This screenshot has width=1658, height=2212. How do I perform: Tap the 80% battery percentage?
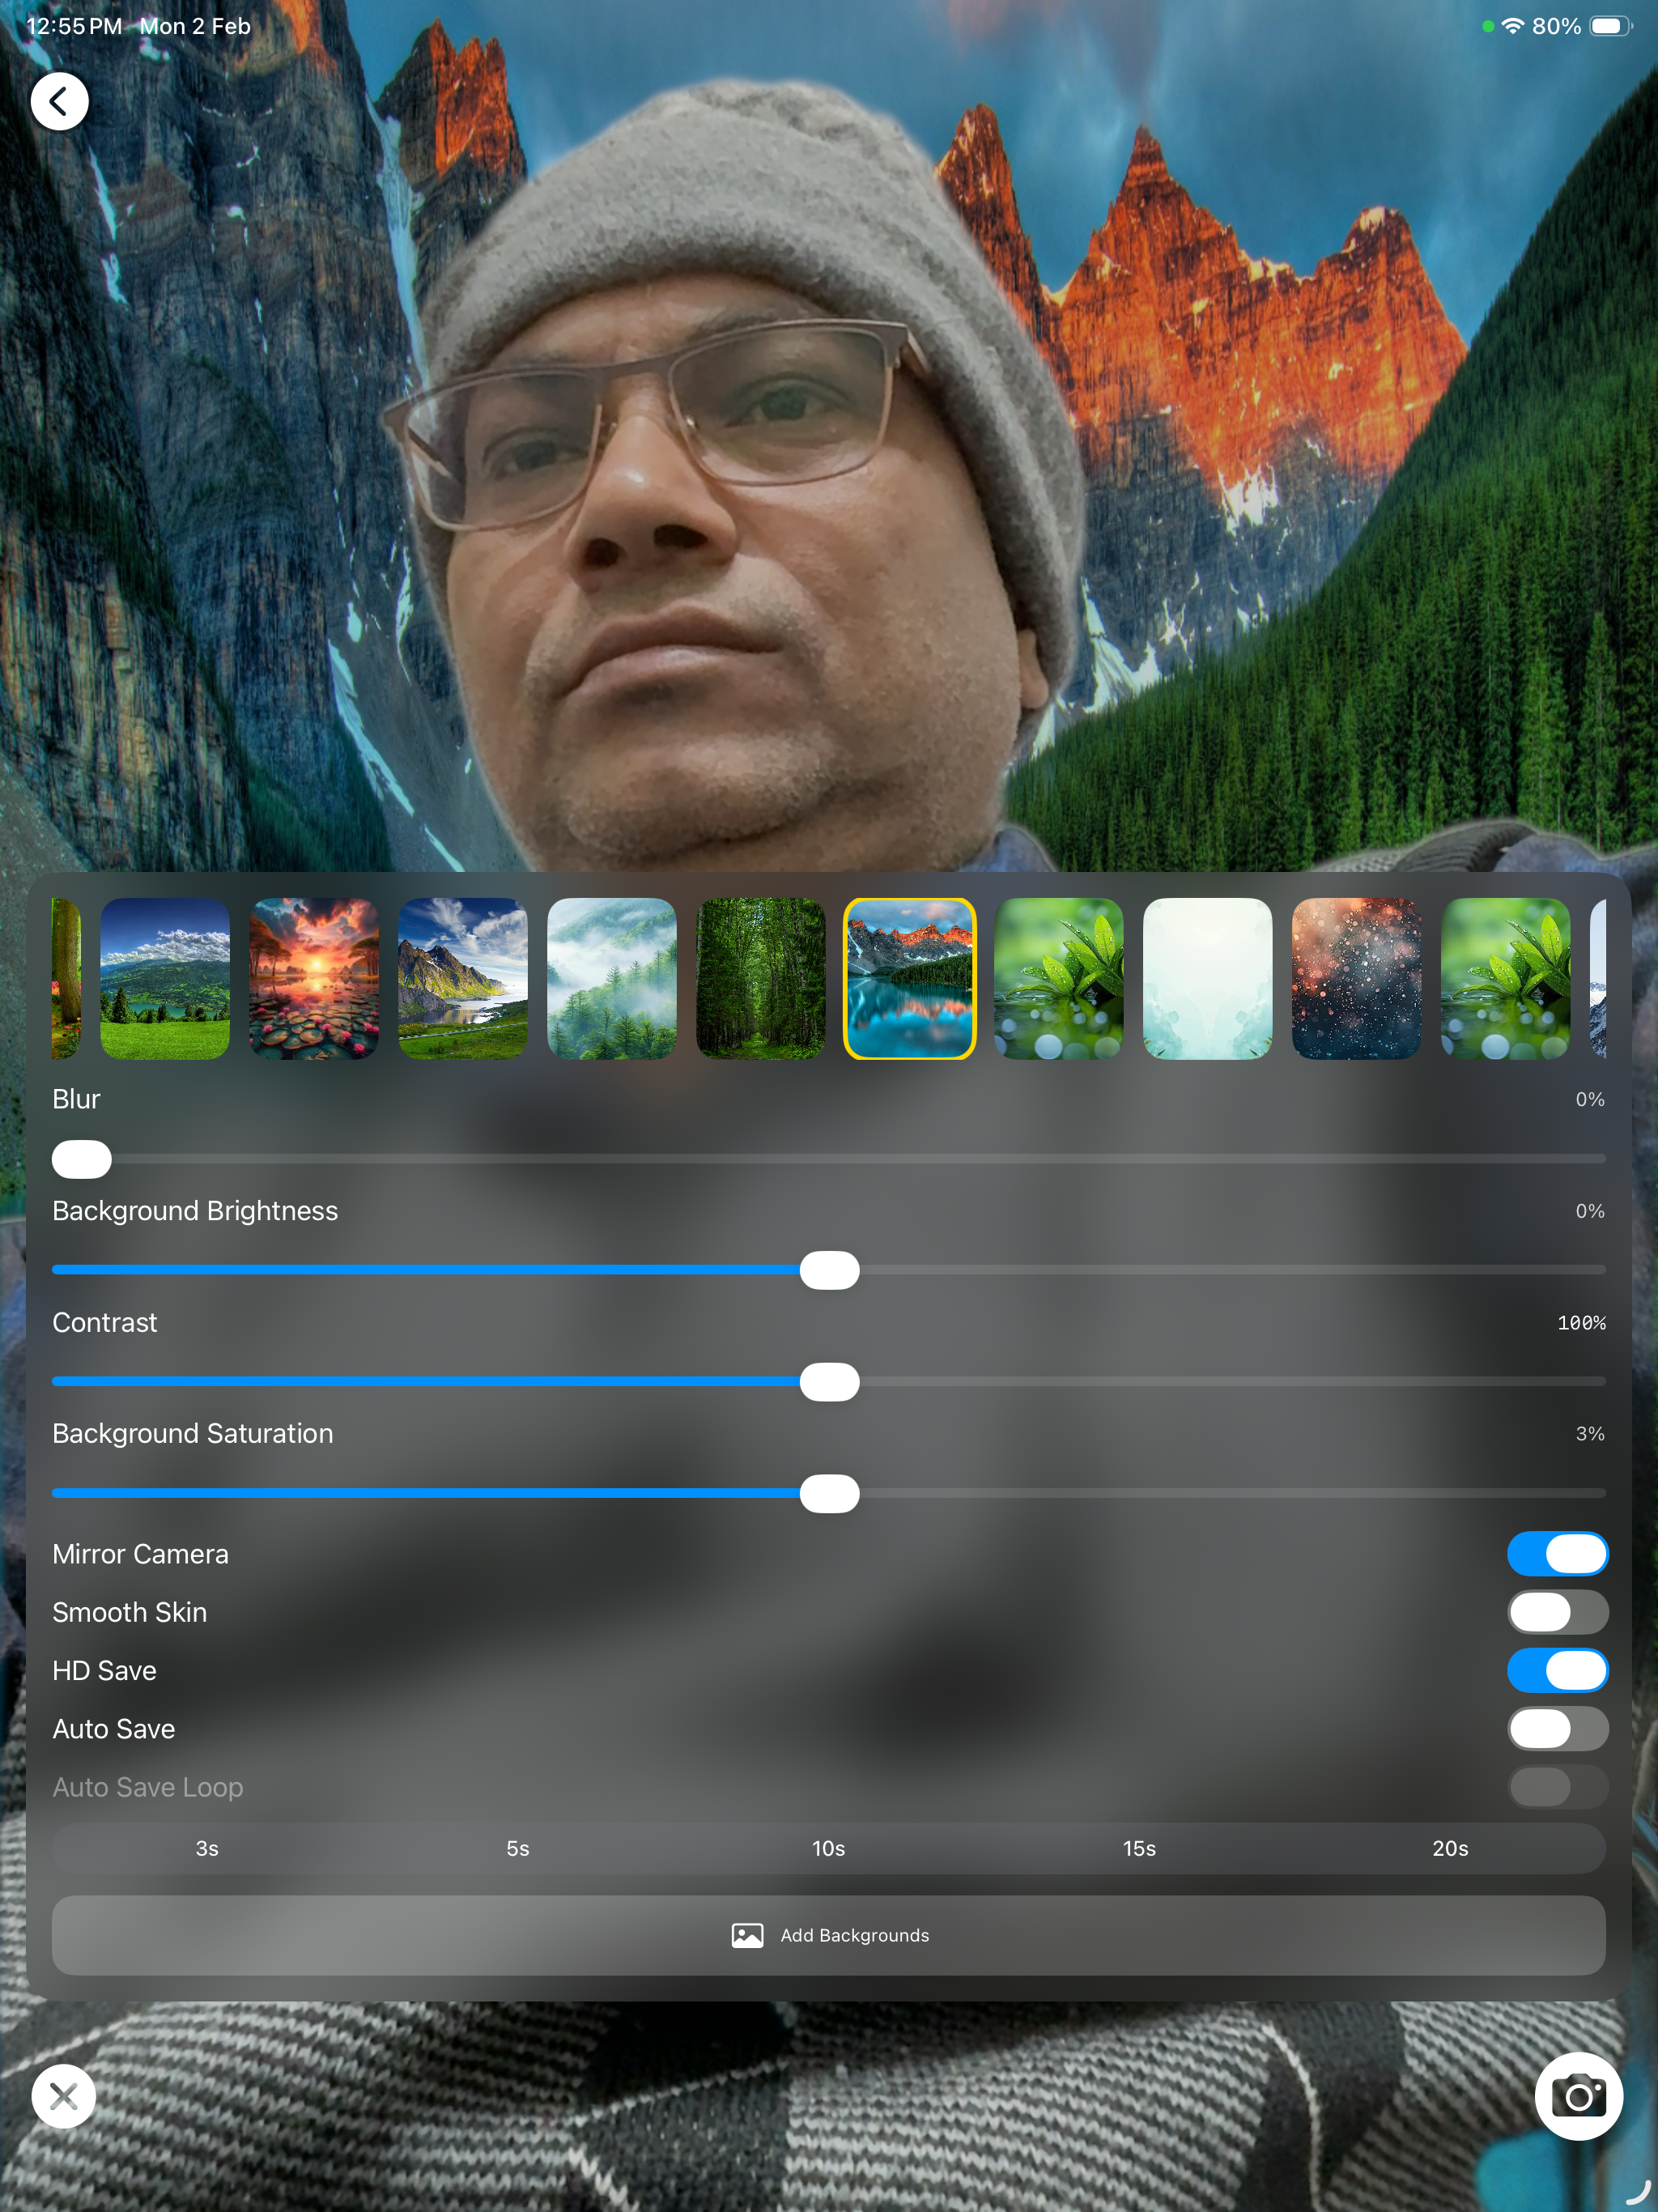(1556, 26)
